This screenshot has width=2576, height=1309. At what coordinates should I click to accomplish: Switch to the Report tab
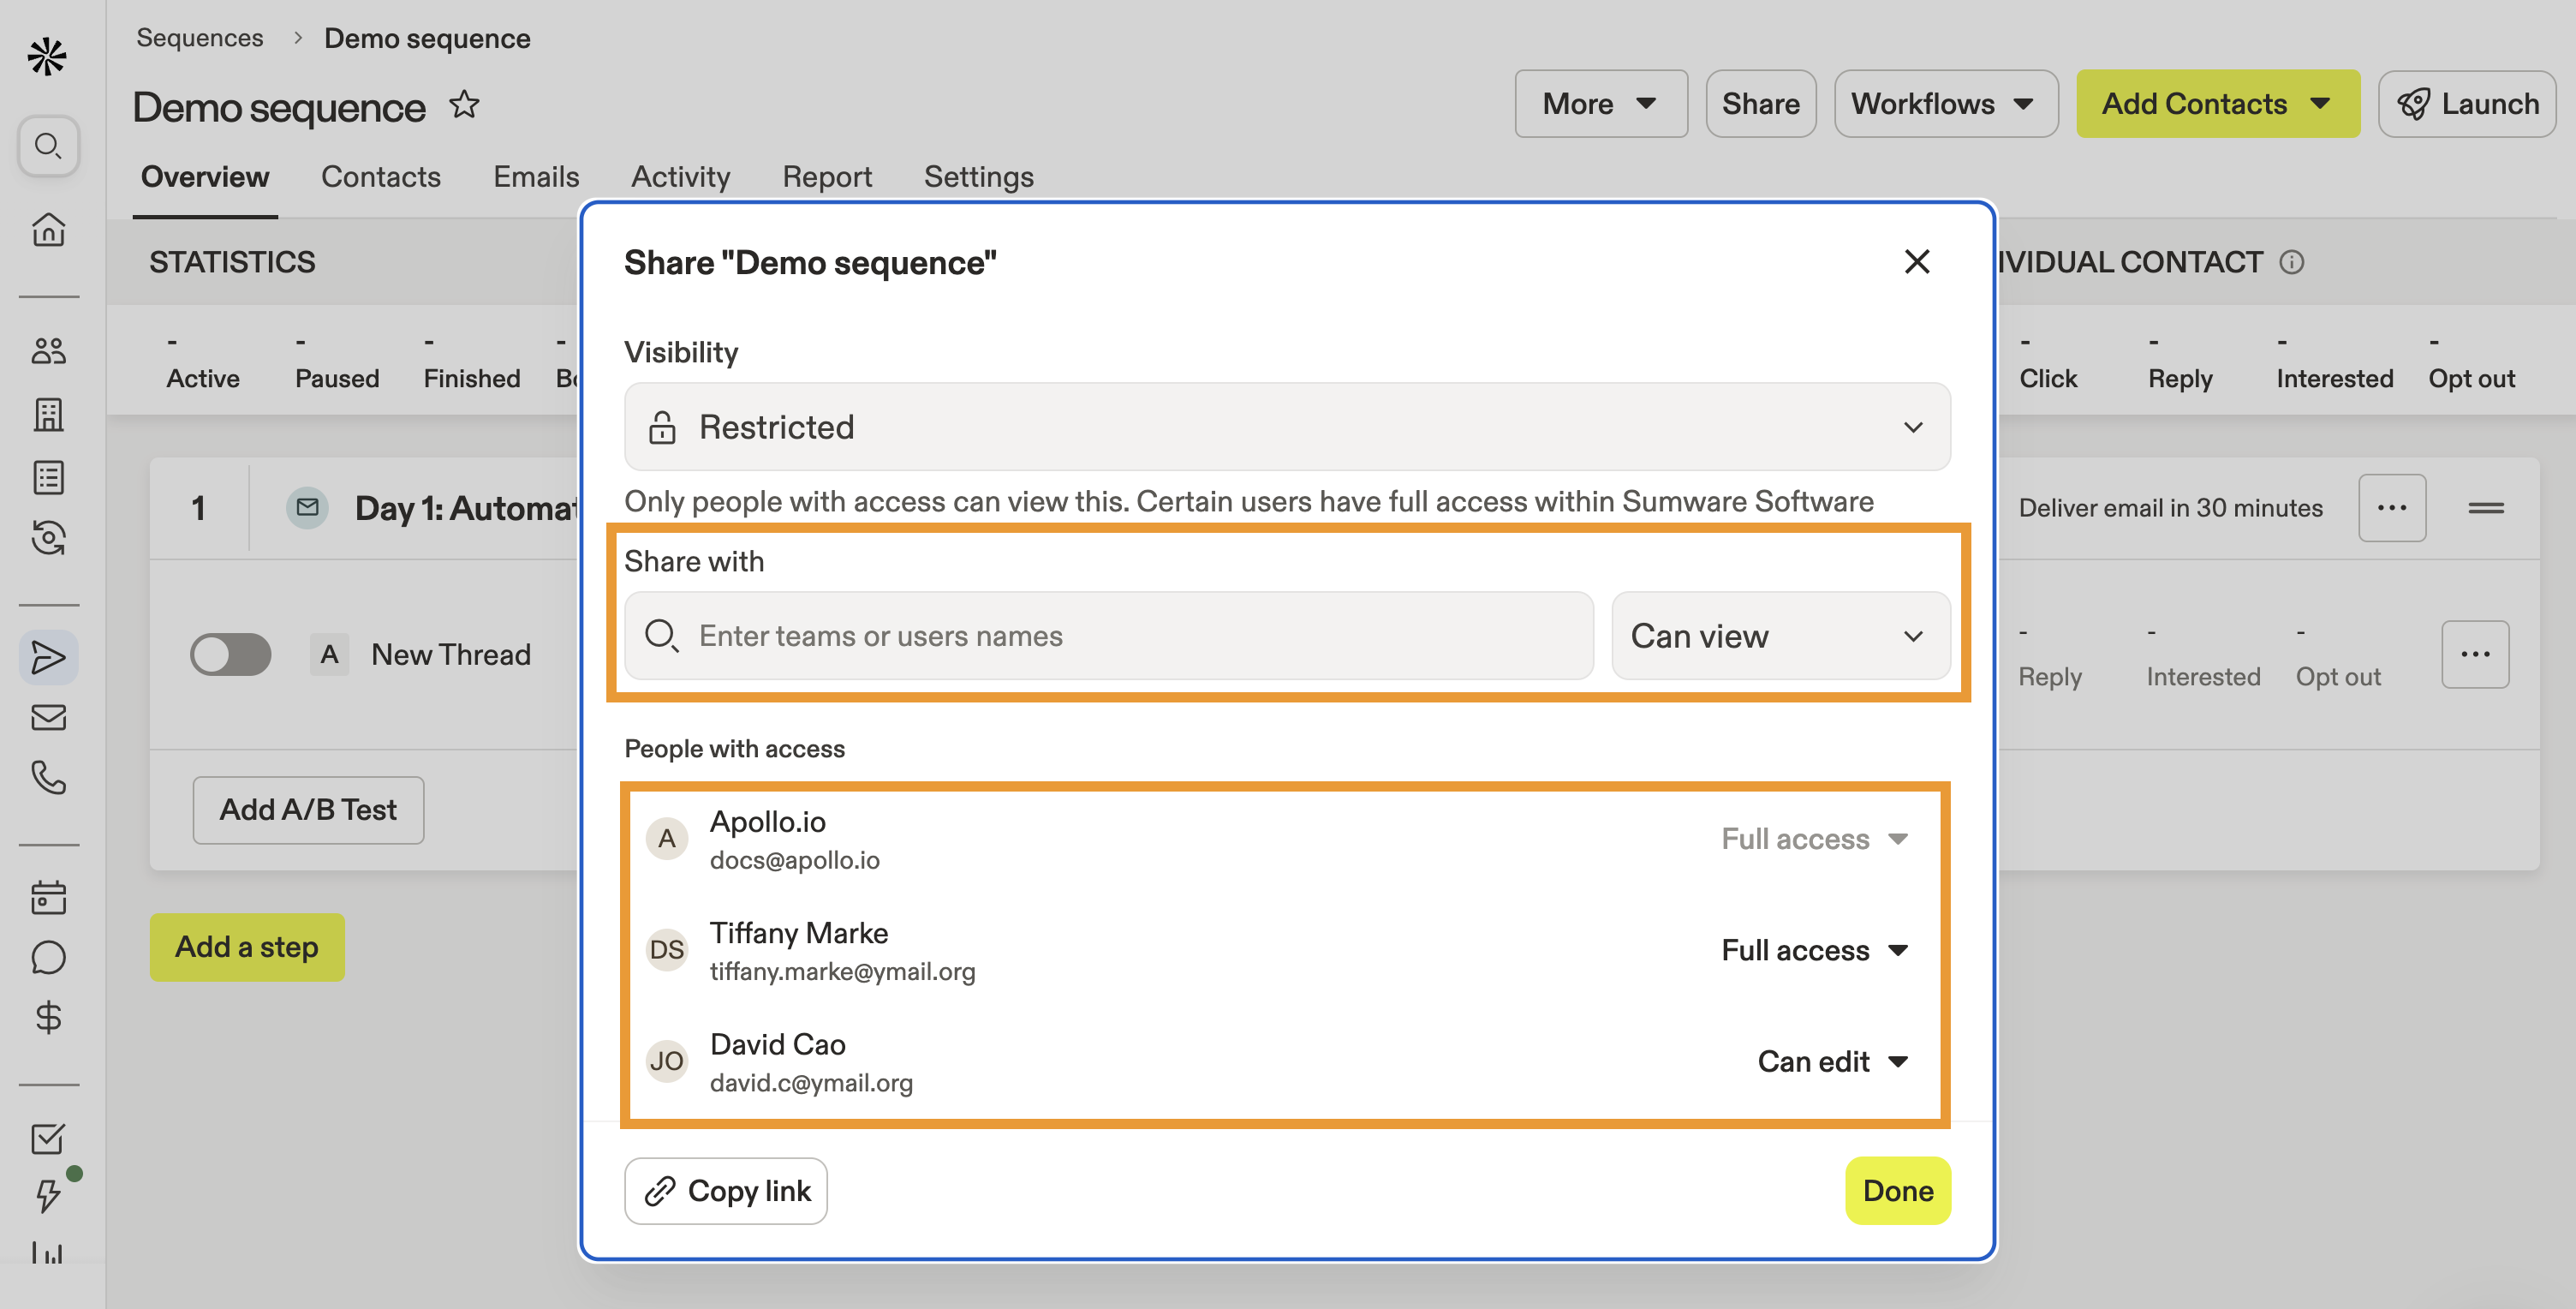point(827,176)
